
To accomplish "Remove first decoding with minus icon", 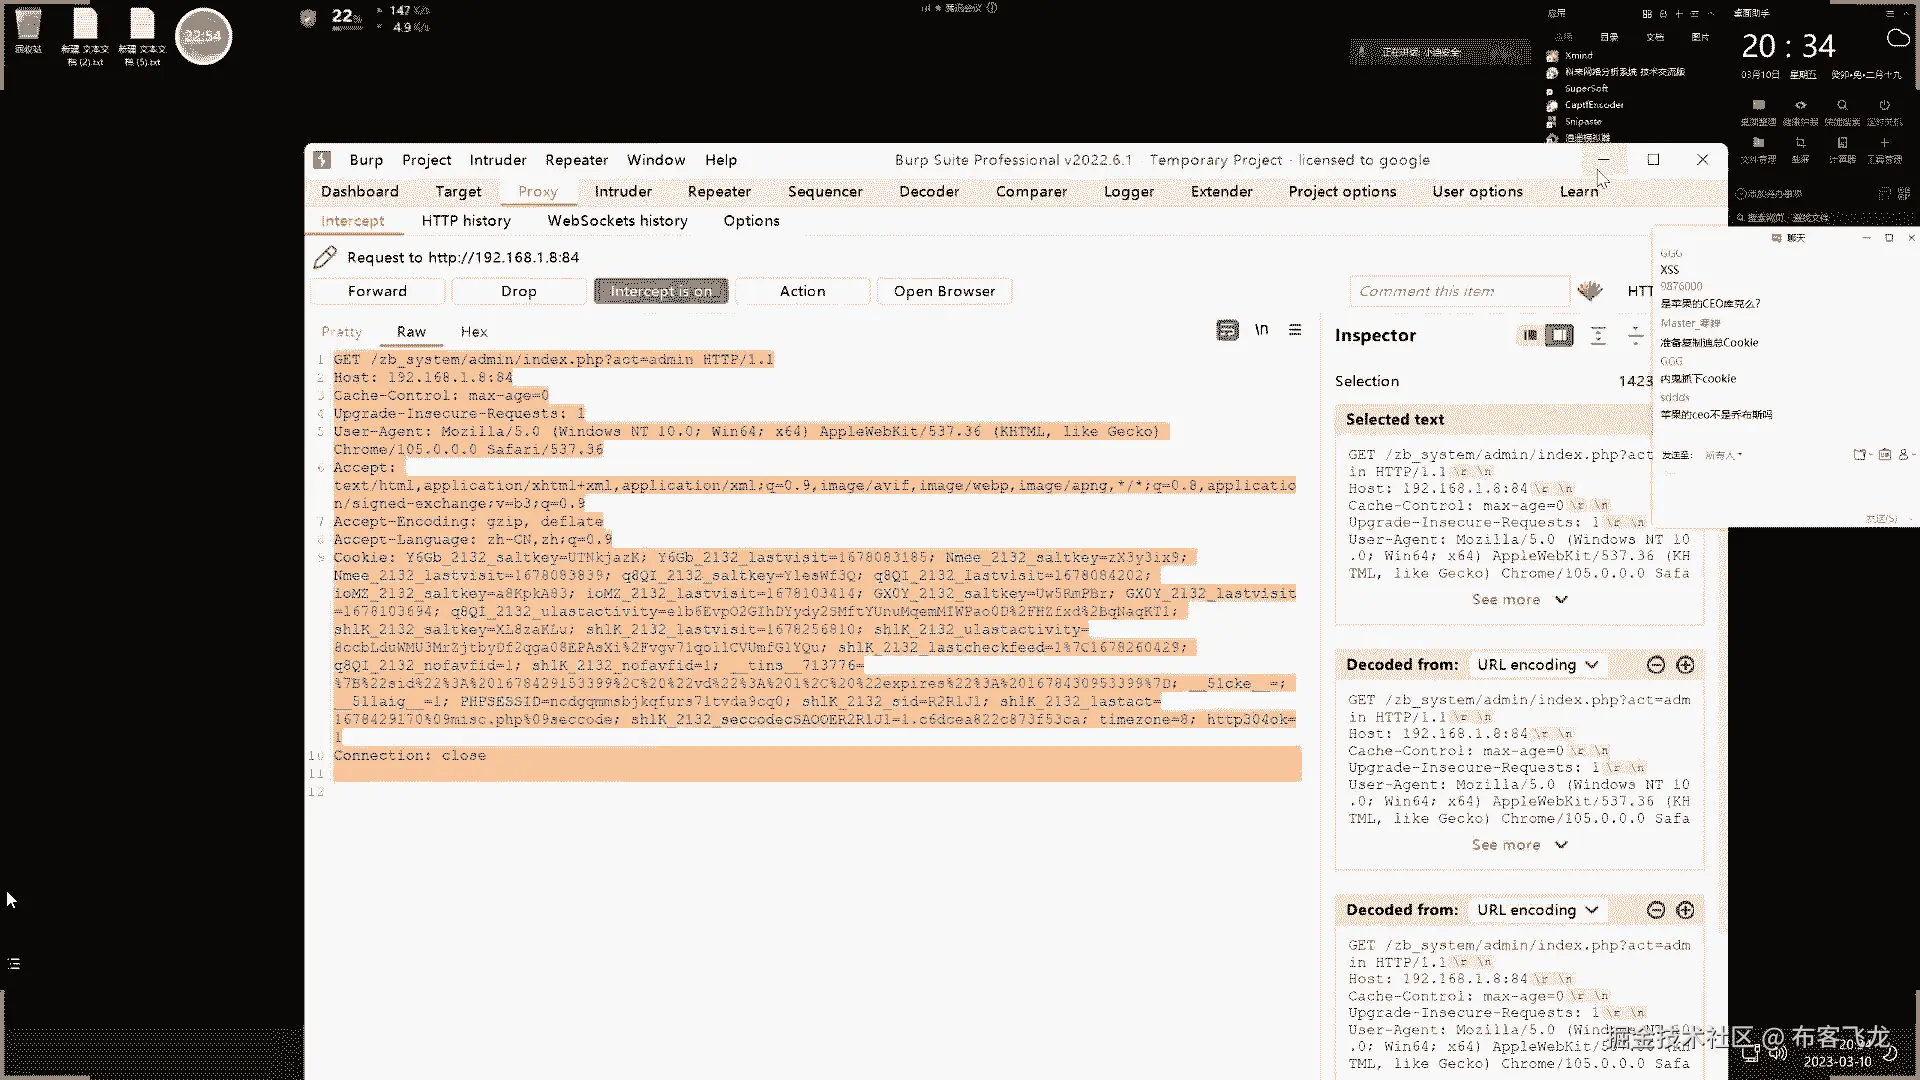I will (1656, 665).
